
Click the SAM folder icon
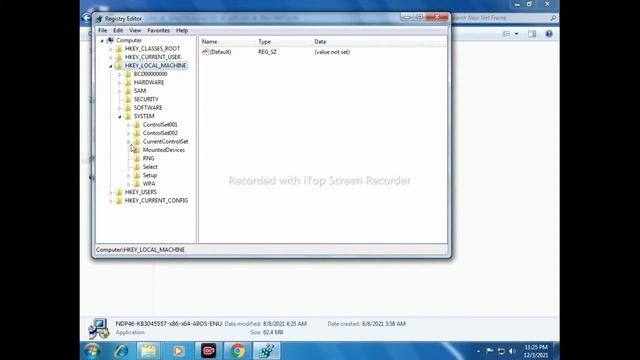(128, 91)
